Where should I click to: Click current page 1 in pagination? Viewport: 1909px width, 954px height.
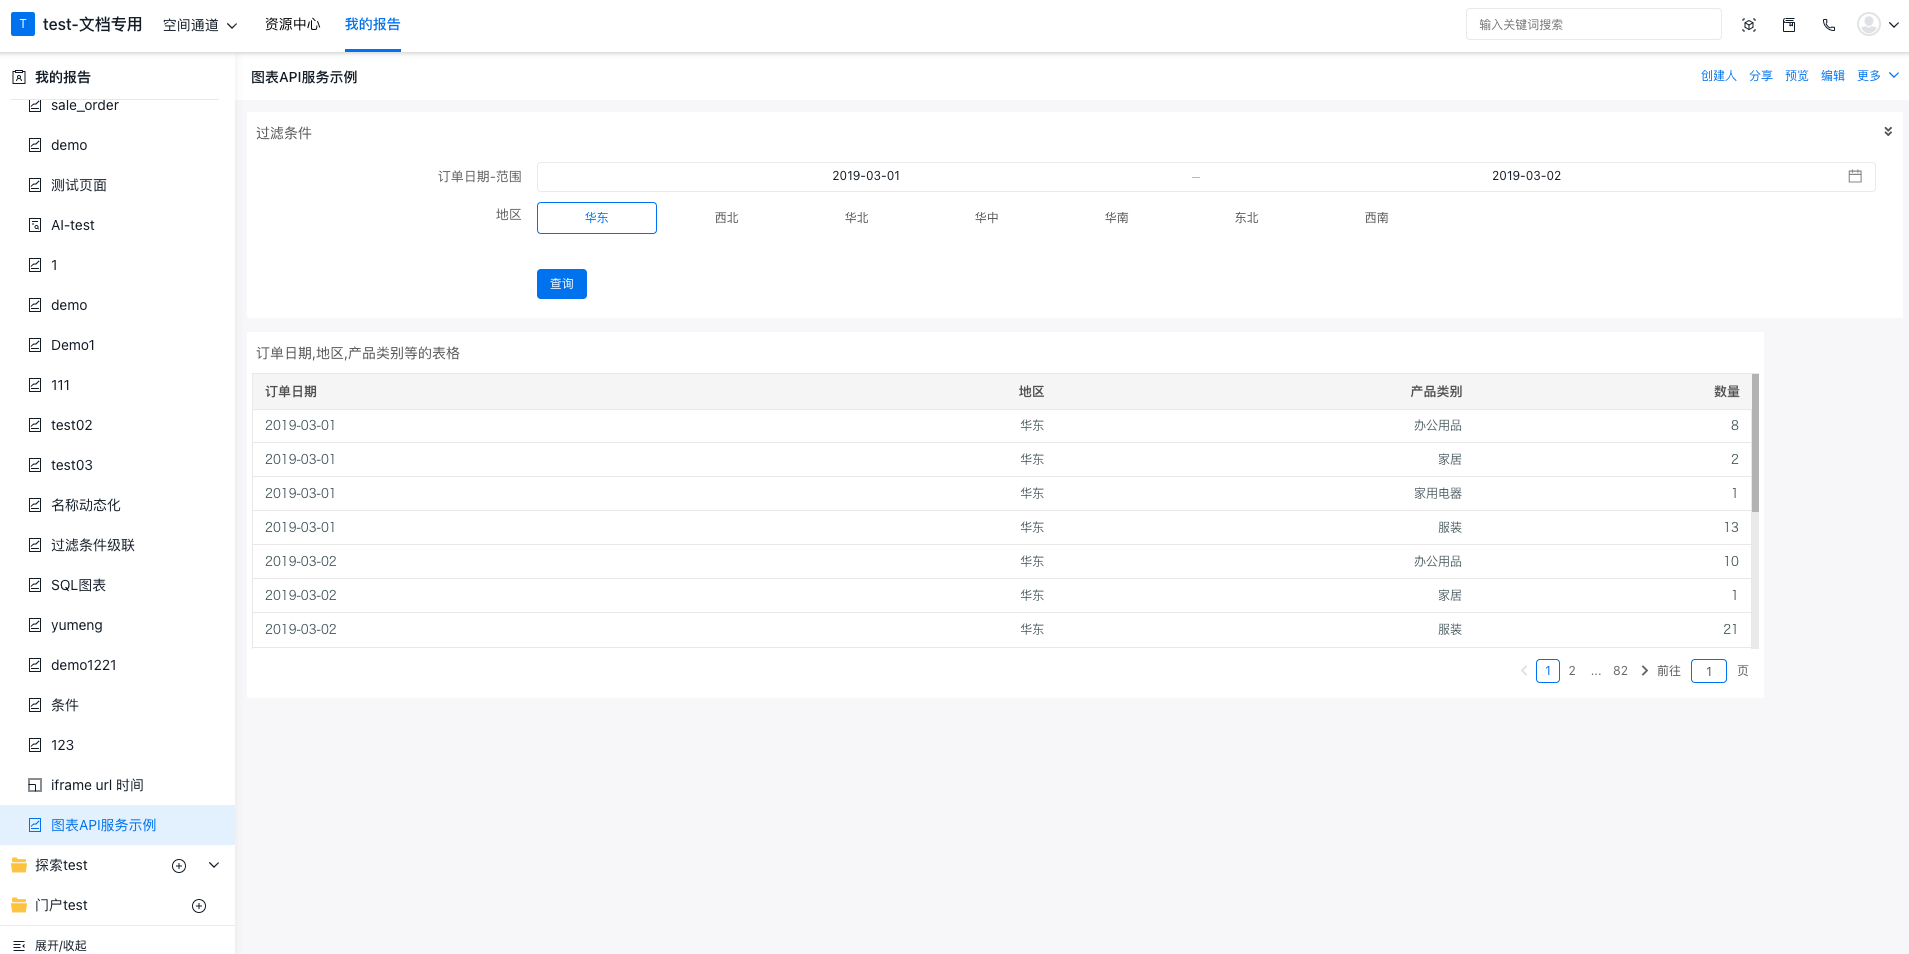click(x=1548, y=671)
